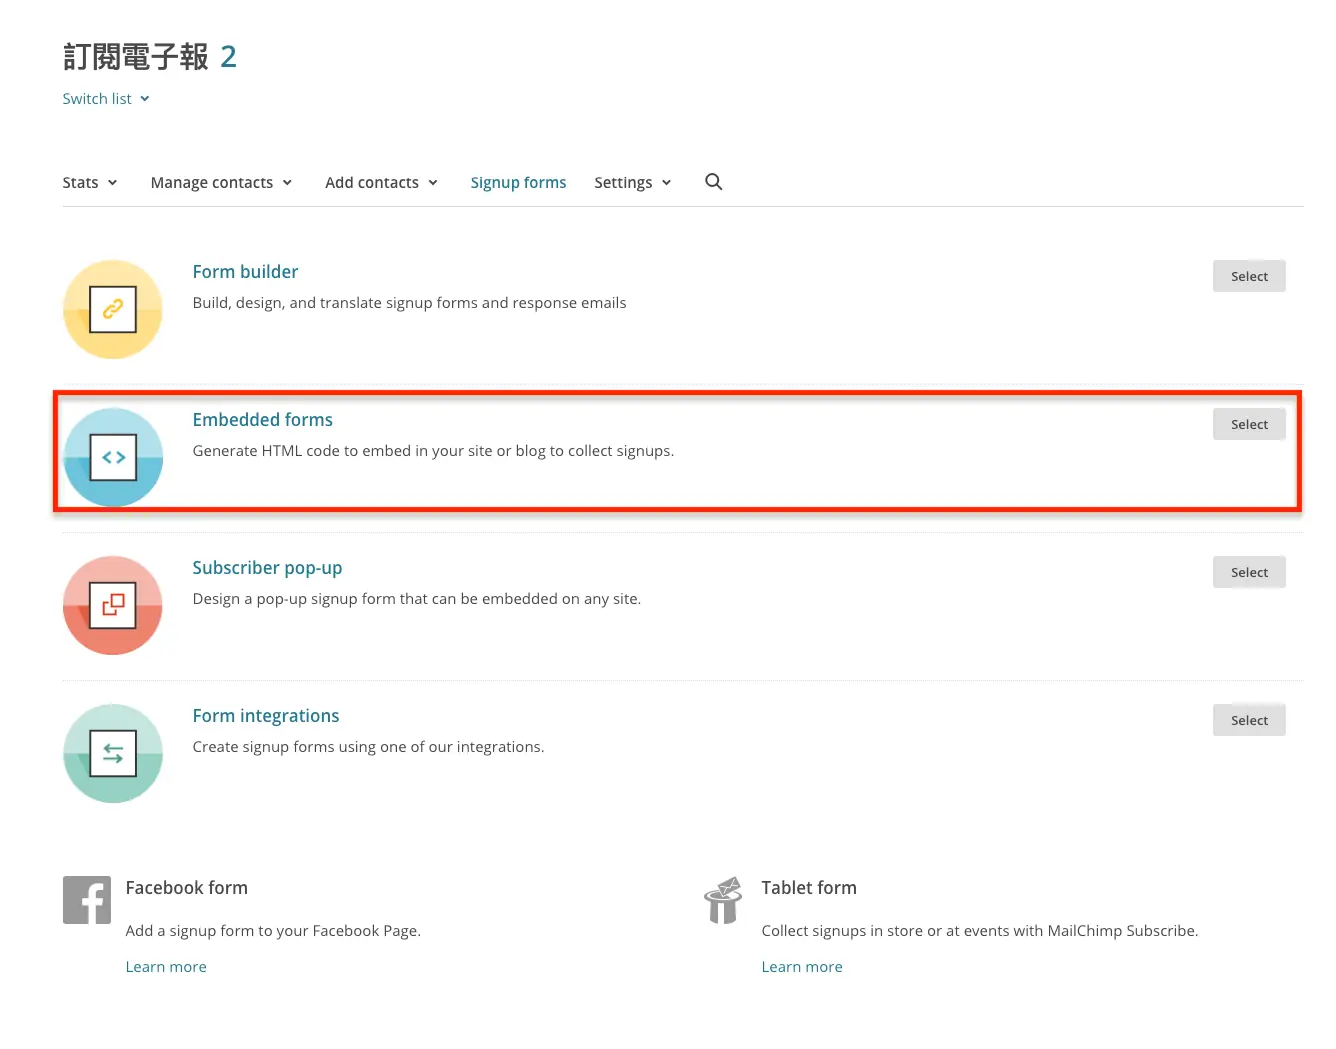Select the Subscriber pop-up option button
Screen dimensions: 1336x1049
(1249, 572)
